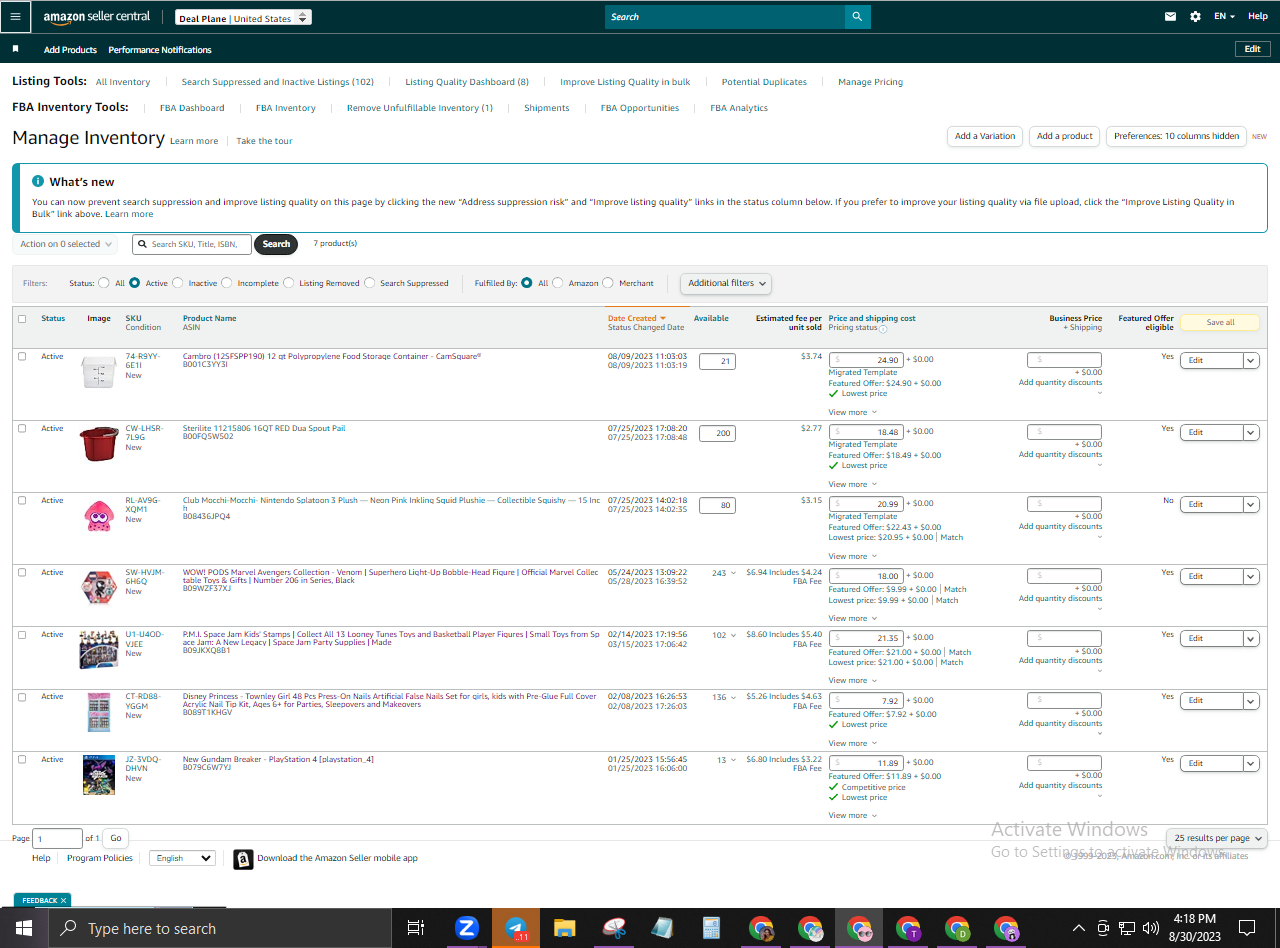1280x948 pixels.
Task: Open the hamburger navigation menu
Action: 15,16
